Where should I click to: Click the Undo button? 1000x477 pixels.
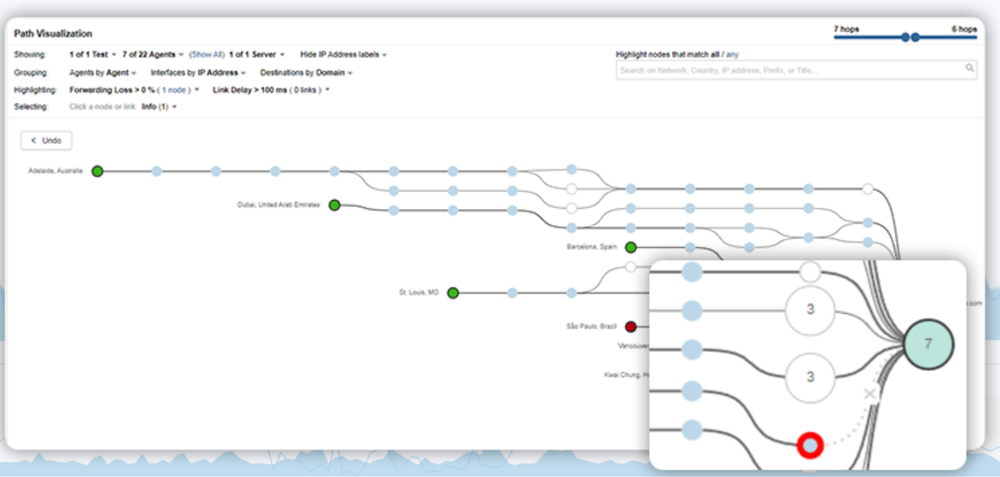[46, 140]
